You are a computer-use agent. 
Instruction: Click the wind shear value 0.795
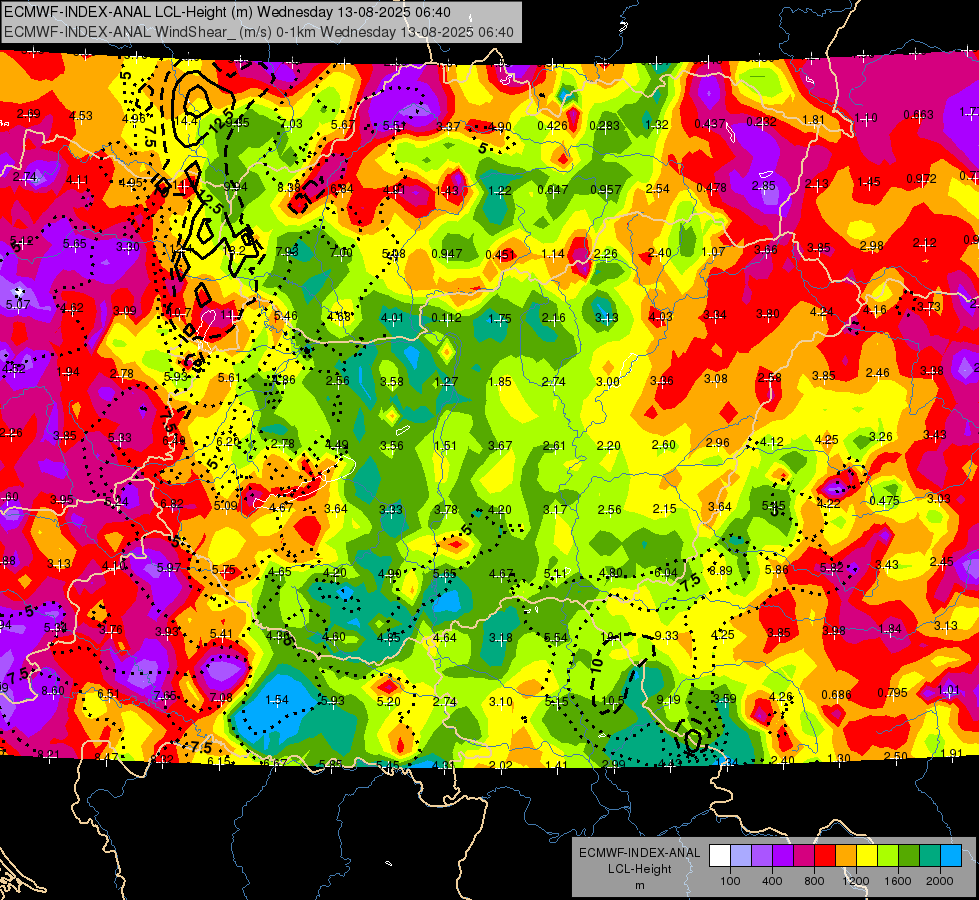892,692
